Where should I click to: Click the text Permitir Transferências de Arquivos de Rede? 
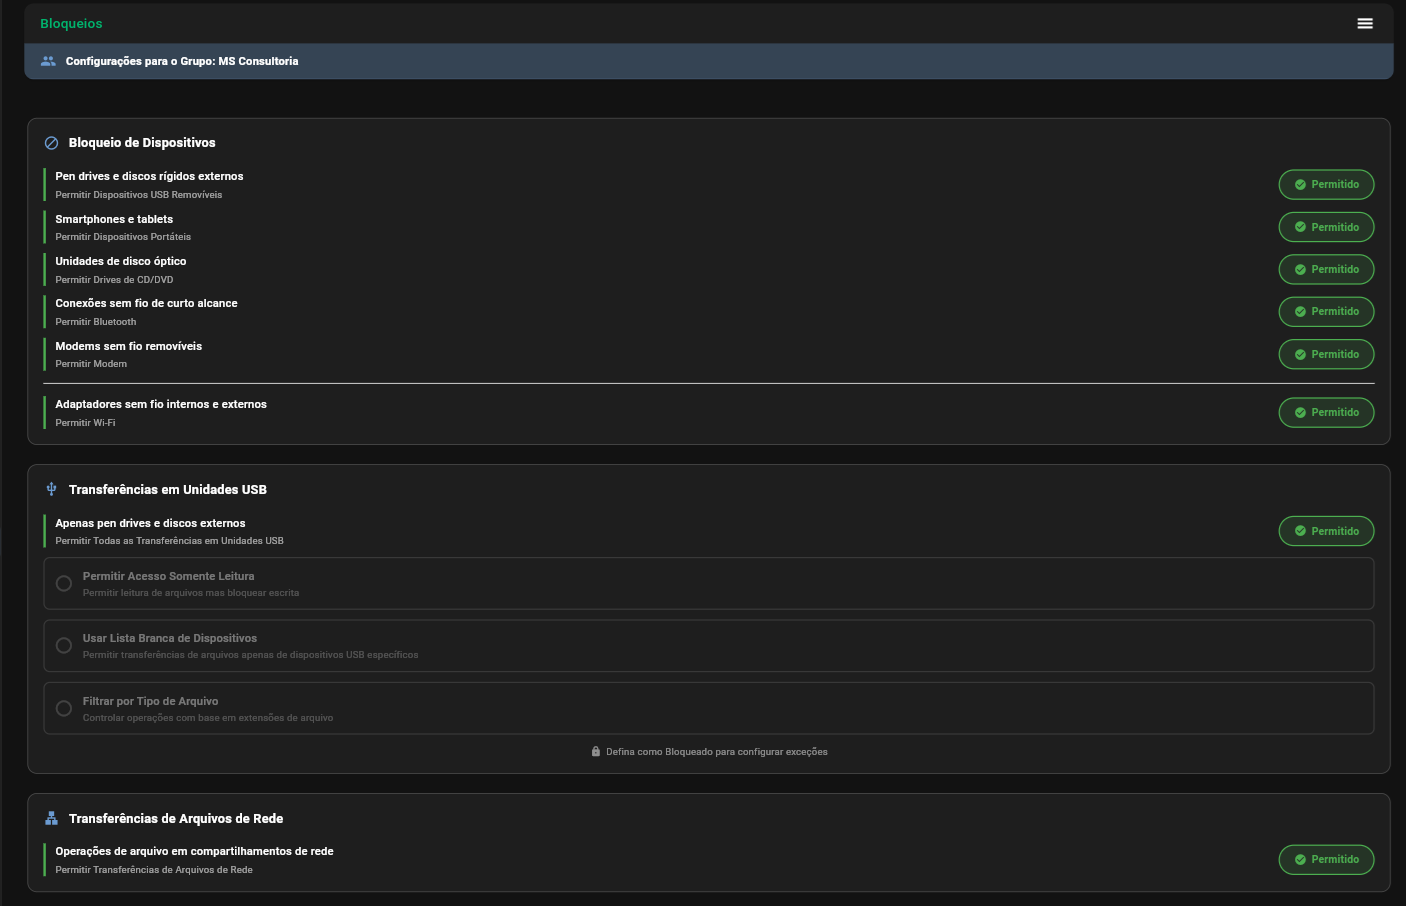pyautogui.click(x=154, y=870)
